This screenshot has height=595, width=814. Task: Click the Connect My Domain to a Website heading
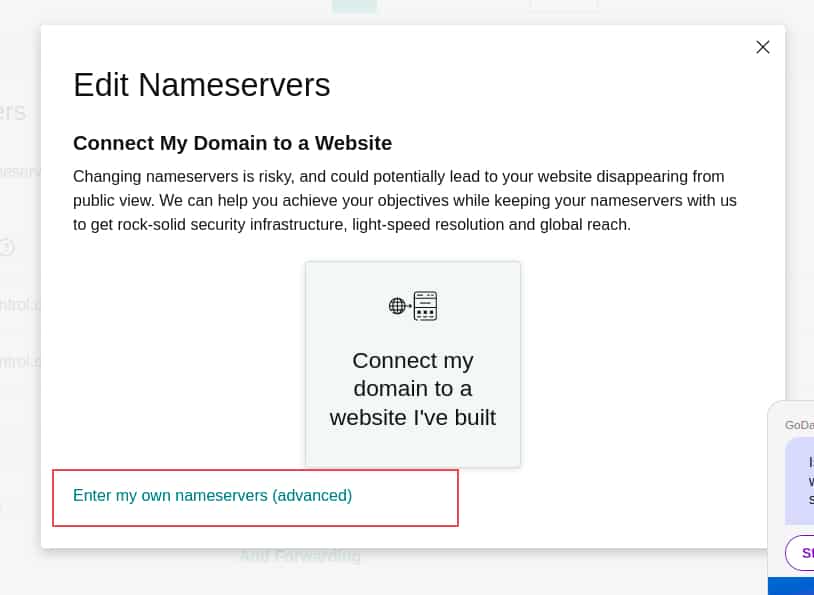tap(233, 143)
